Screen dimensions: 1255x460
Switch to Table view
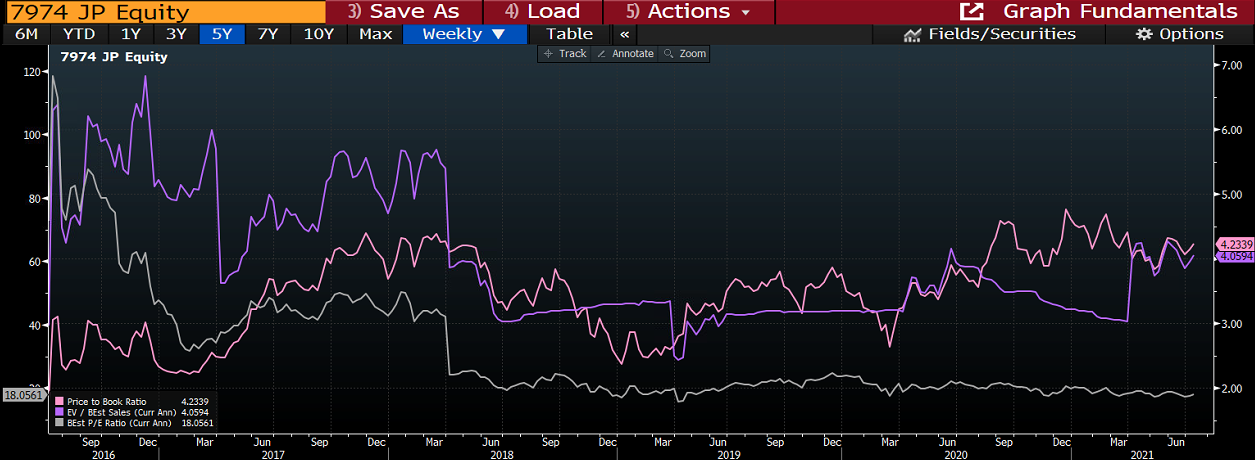point(569,34)
